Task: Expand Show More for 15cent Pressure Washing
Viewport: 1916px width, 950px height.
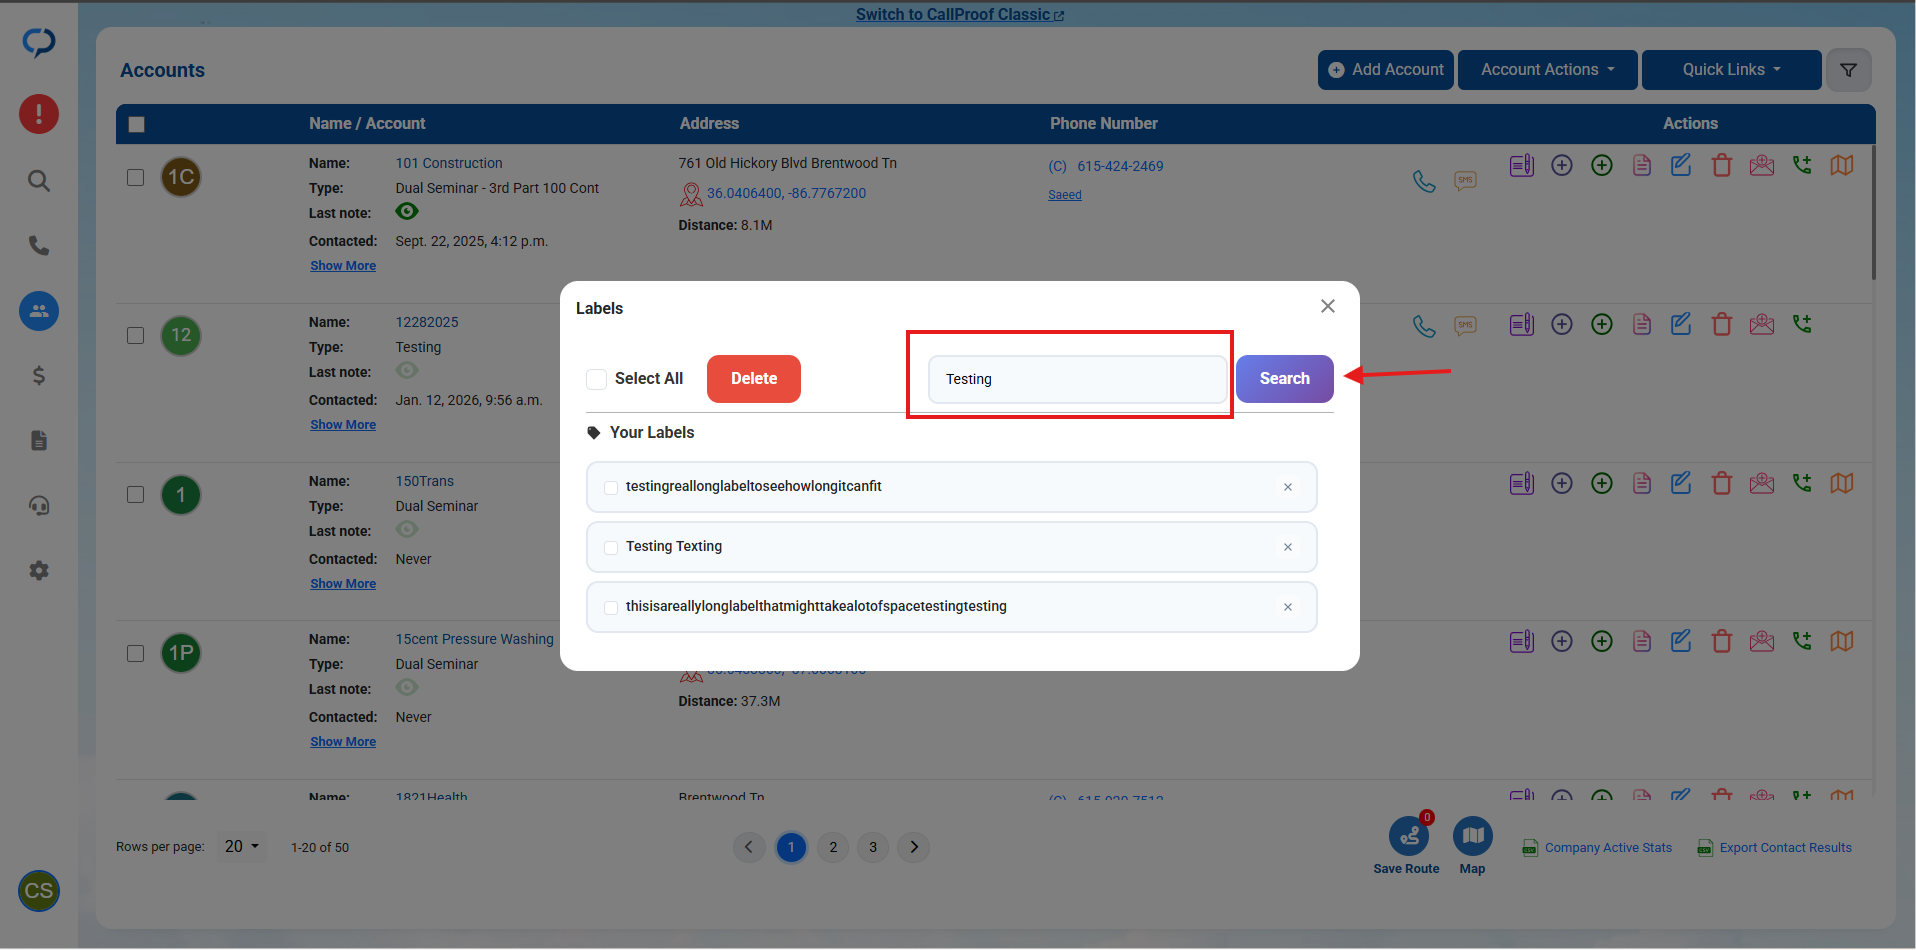Action: tap(343, 742)
